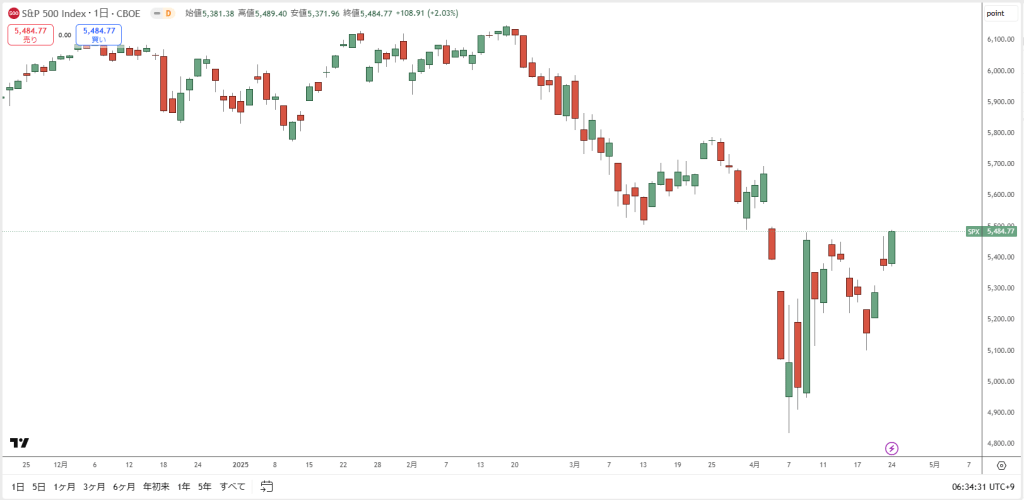The image size is (1024, 500).
Task: Click the 始値5,381.38 open value
Action: [x=209, y=13]
